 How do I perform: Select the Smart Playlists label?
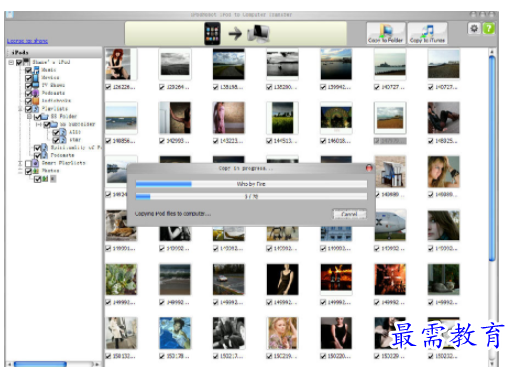click(63, 163)
